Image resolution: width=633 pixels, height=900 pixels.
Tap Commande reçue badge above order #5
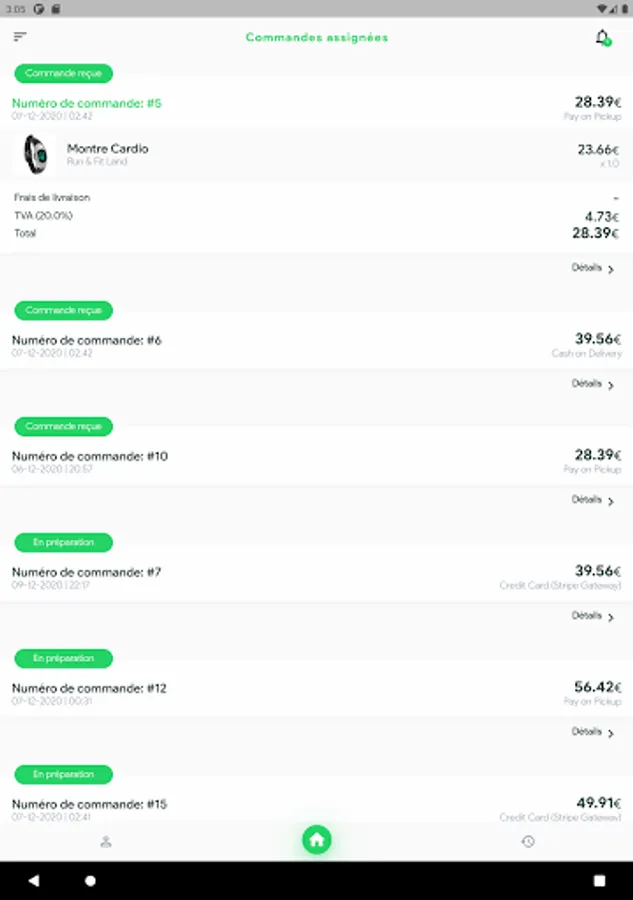point(64,73)
